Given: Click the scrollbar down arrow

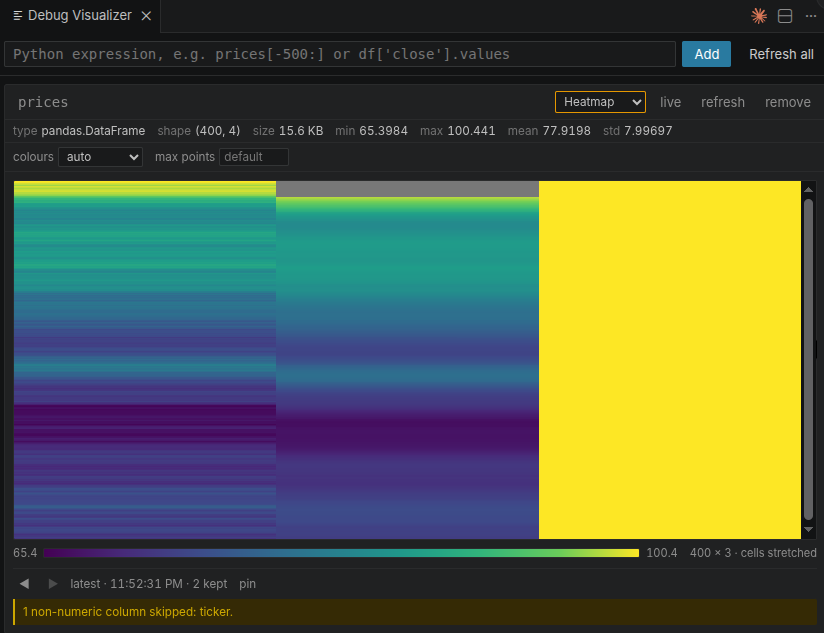Looking at the screenshot, I should (x=808, y=530).
